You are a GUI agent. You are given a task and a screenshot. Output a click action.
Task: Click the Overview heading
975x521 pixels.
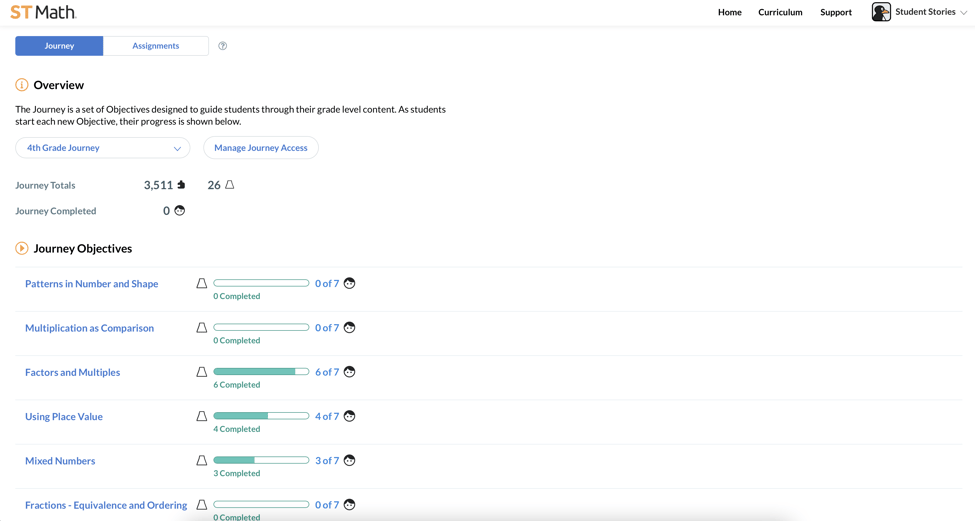click(58, 85)
